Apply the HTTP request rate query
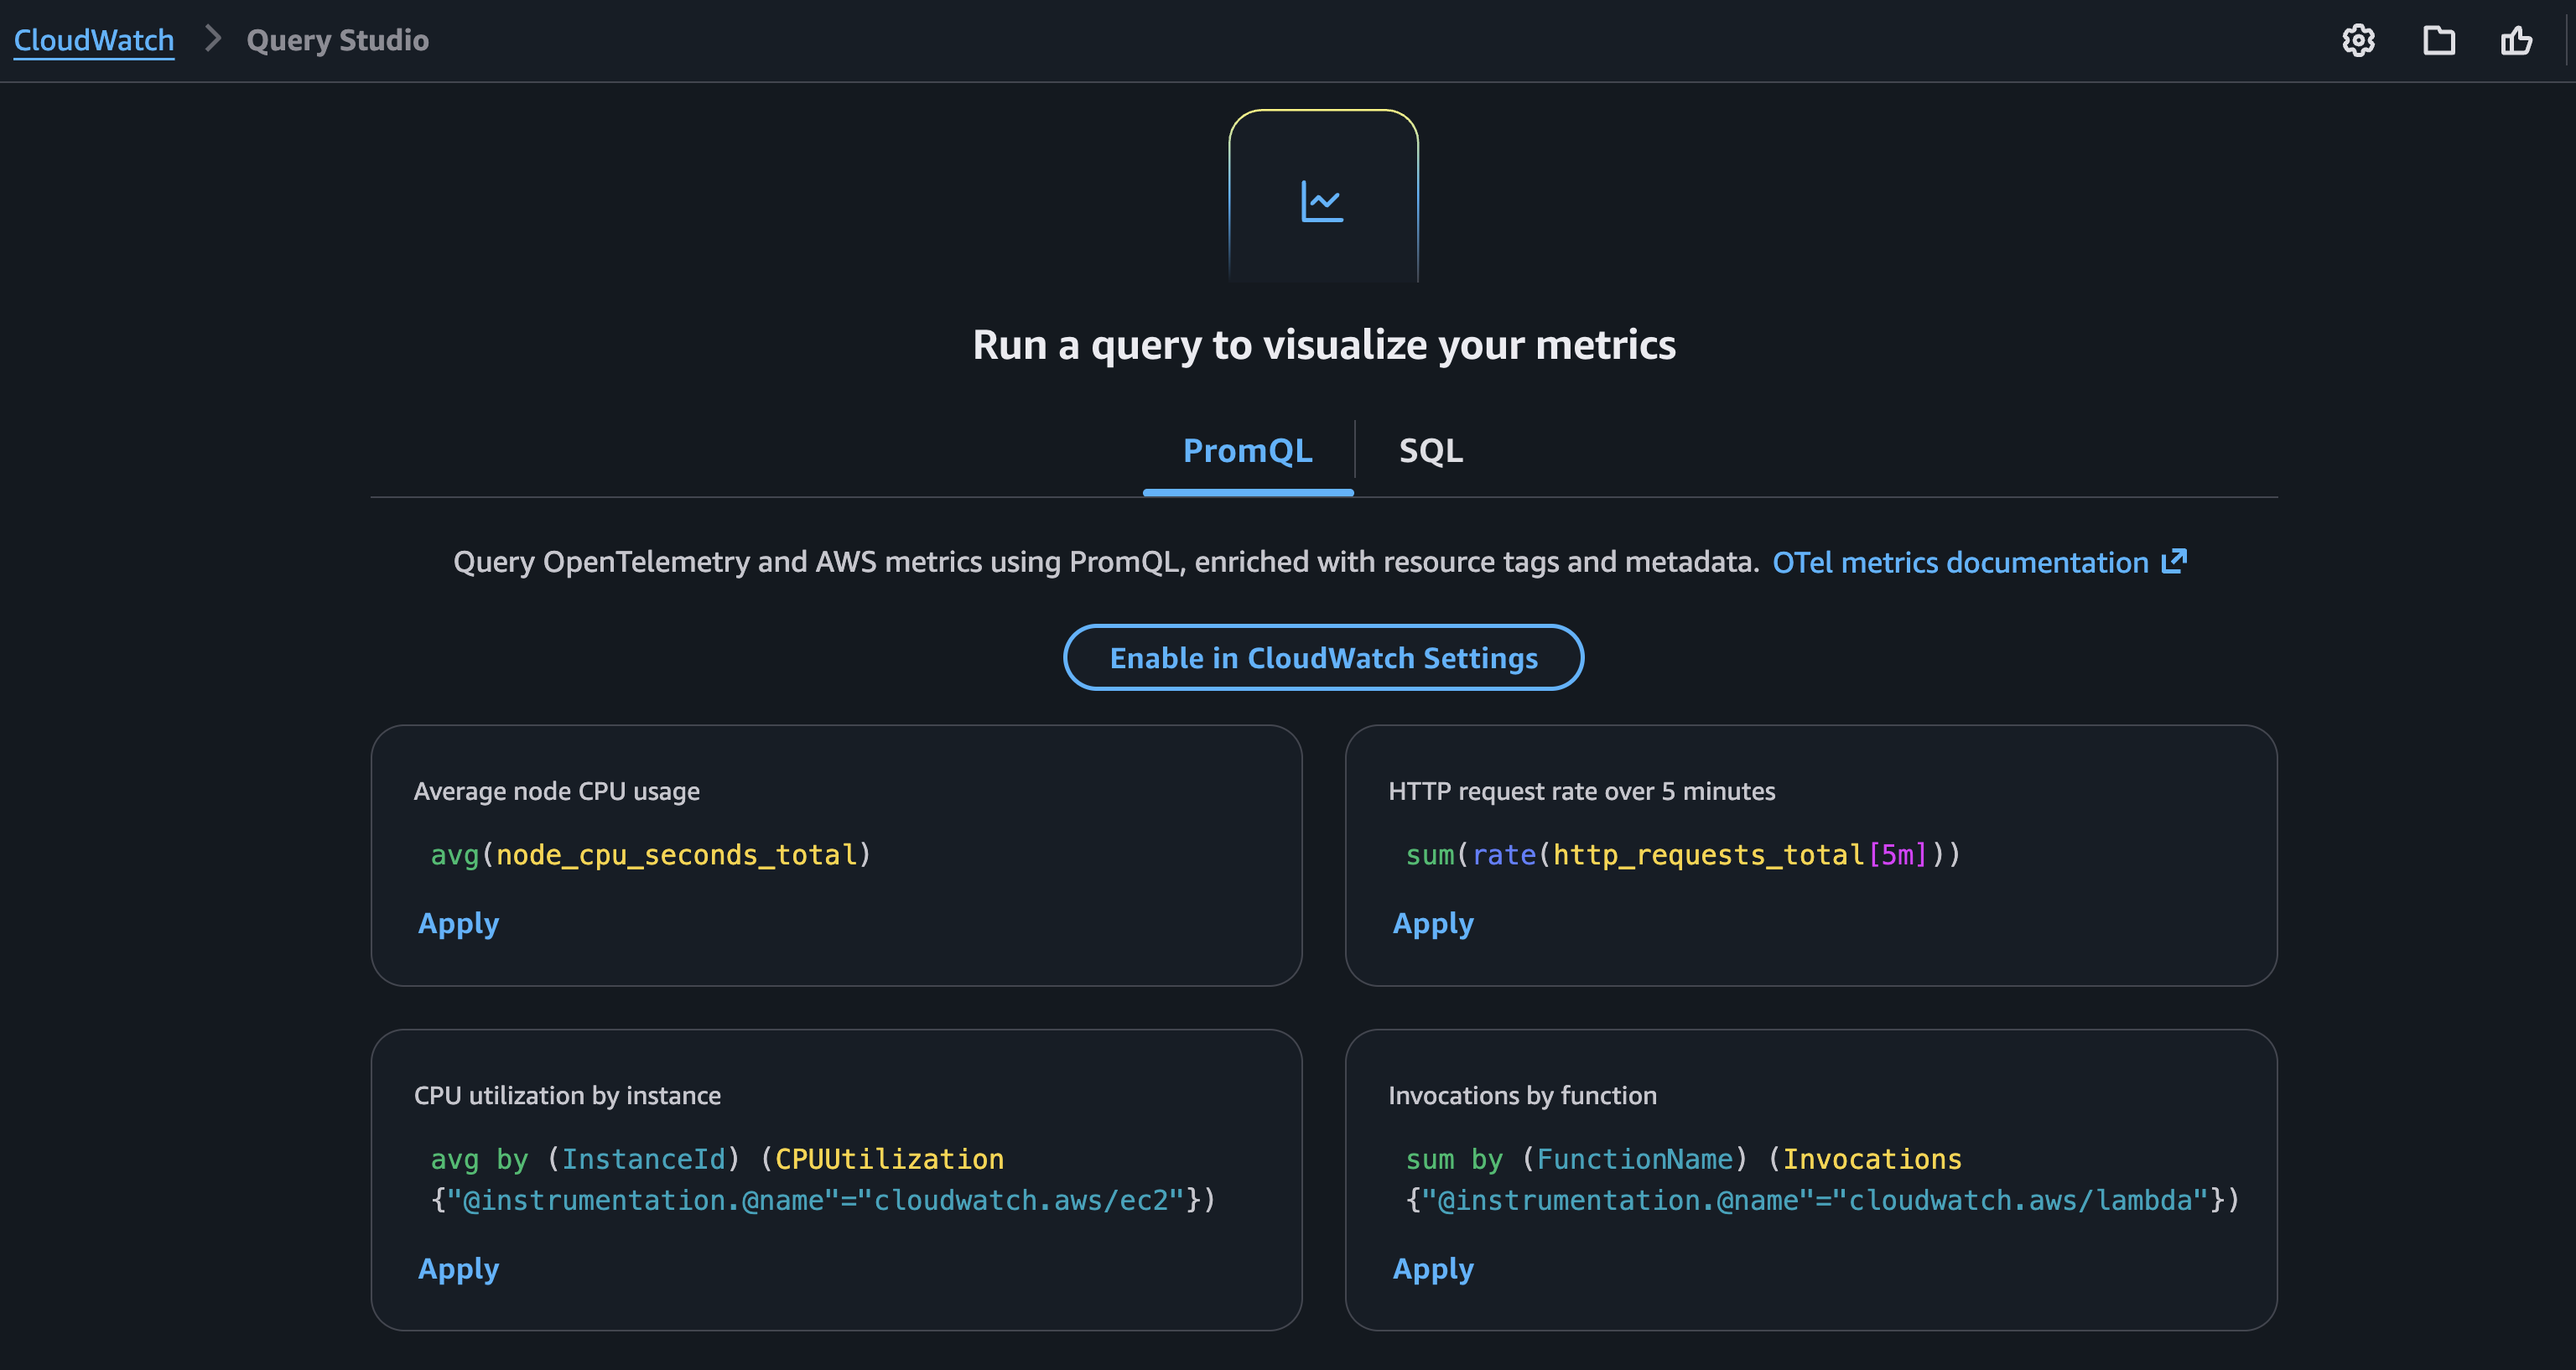 (x=1432, y=924)
